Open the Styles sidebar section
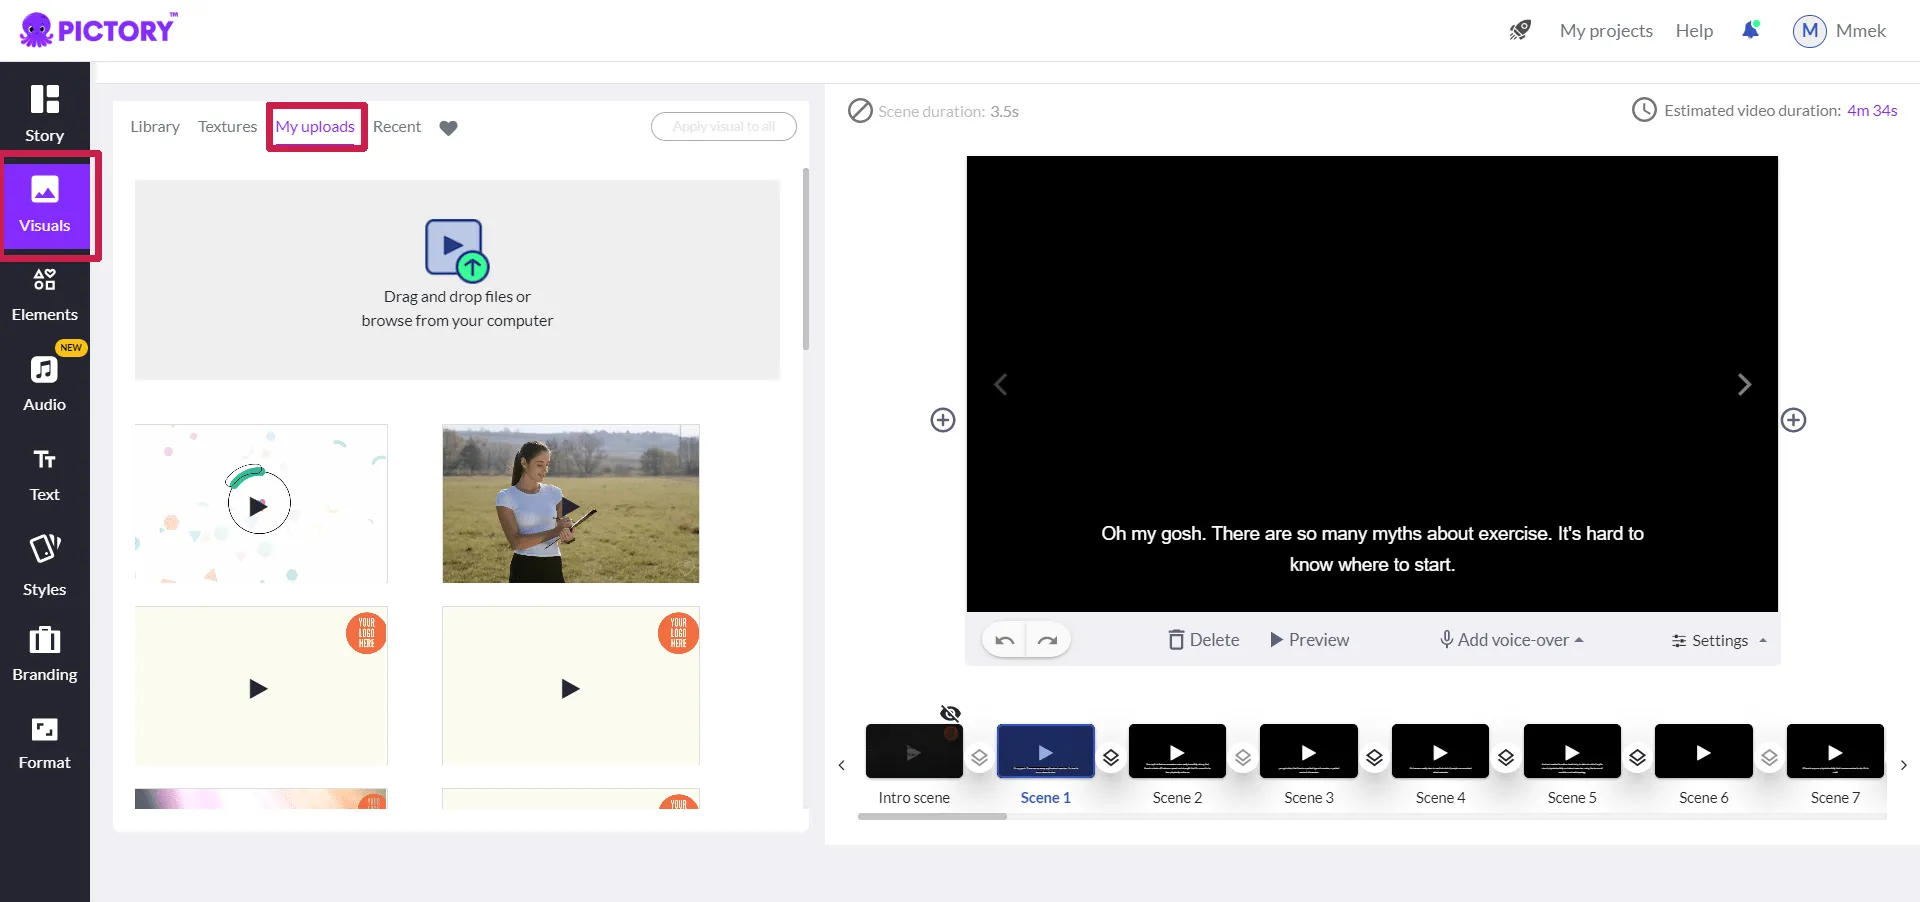The width and height of the screenshot is (1920, 902). tap(44, 566)
